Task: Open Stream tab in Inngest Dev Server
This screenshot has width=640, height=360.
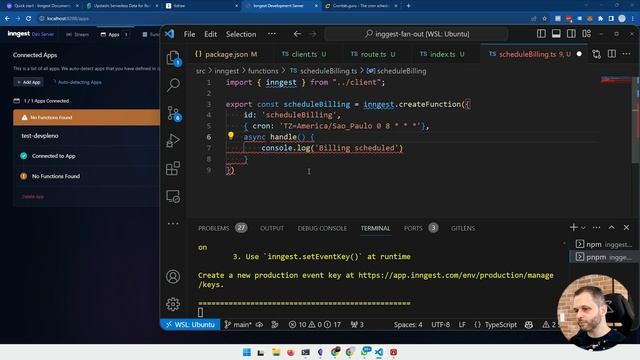Action: [78, 35]
